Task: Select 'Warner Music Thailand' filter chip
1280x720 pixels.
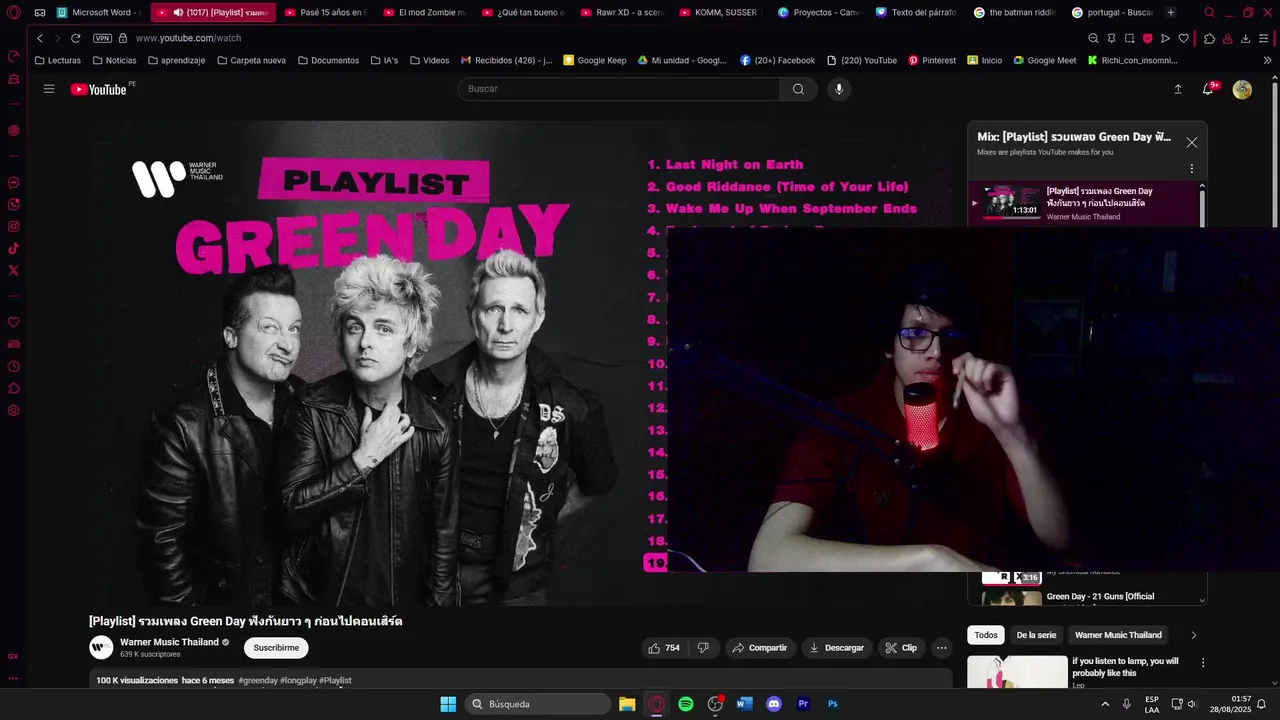Action: (x=1118, y=635)
